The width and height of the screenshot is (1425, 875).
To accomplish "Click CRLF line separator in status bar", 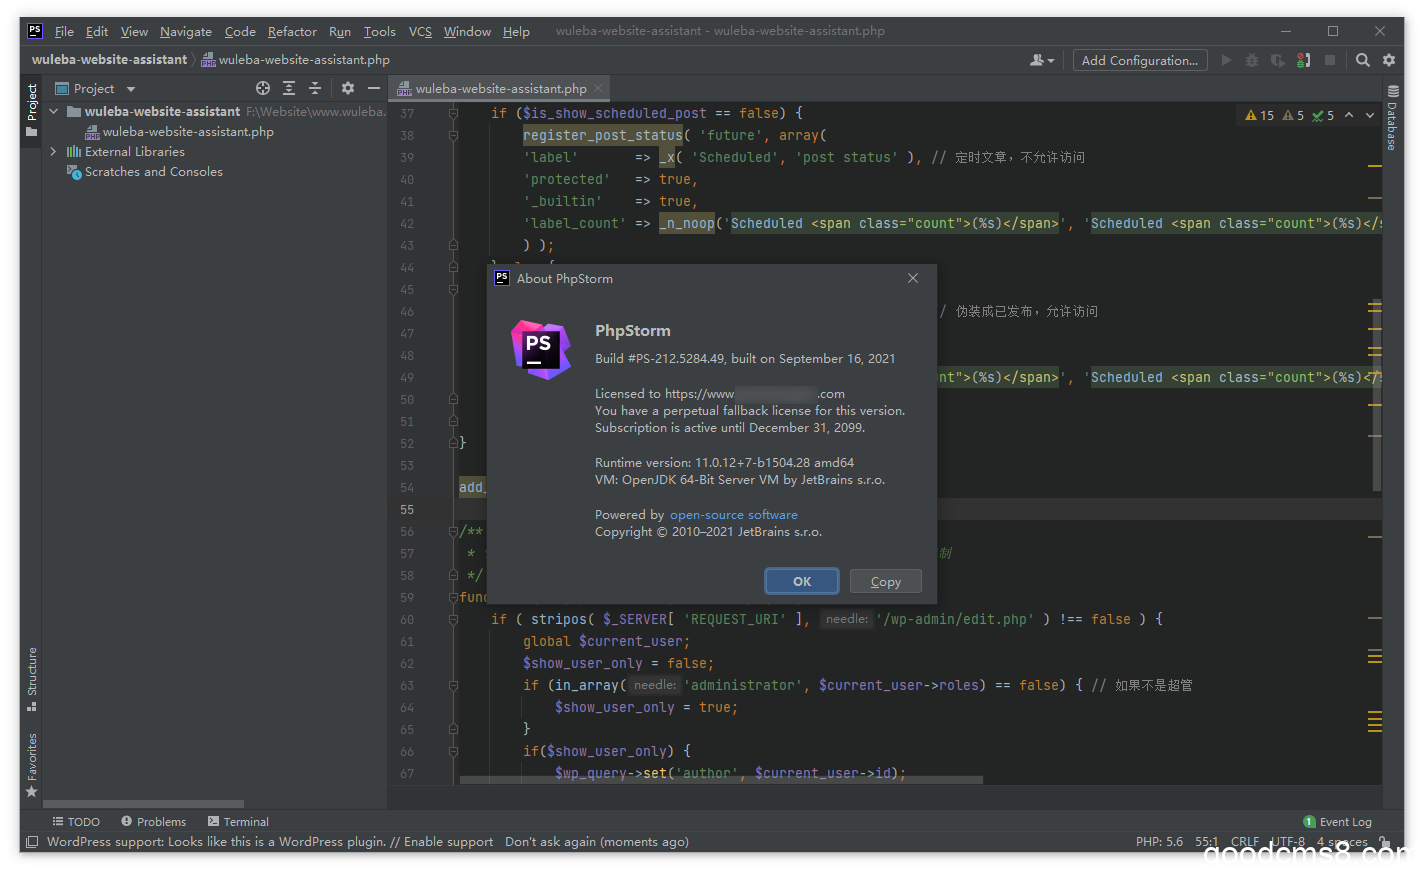I will (1245, 842).
